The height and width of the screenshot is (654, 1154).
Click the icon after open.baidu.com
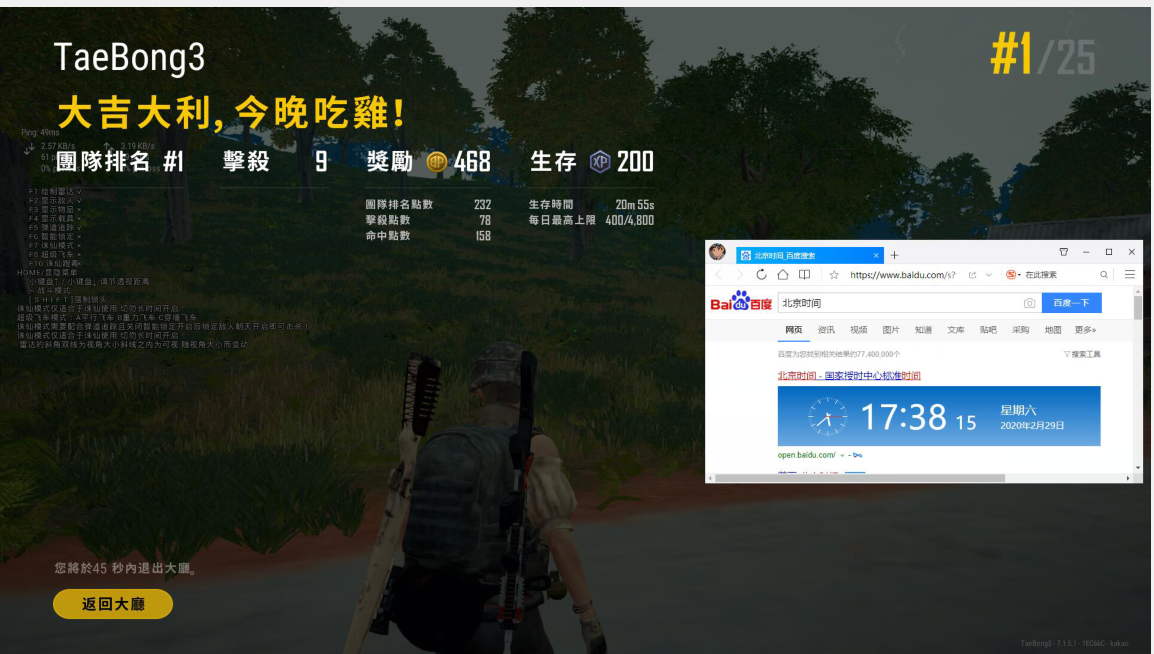857,455
